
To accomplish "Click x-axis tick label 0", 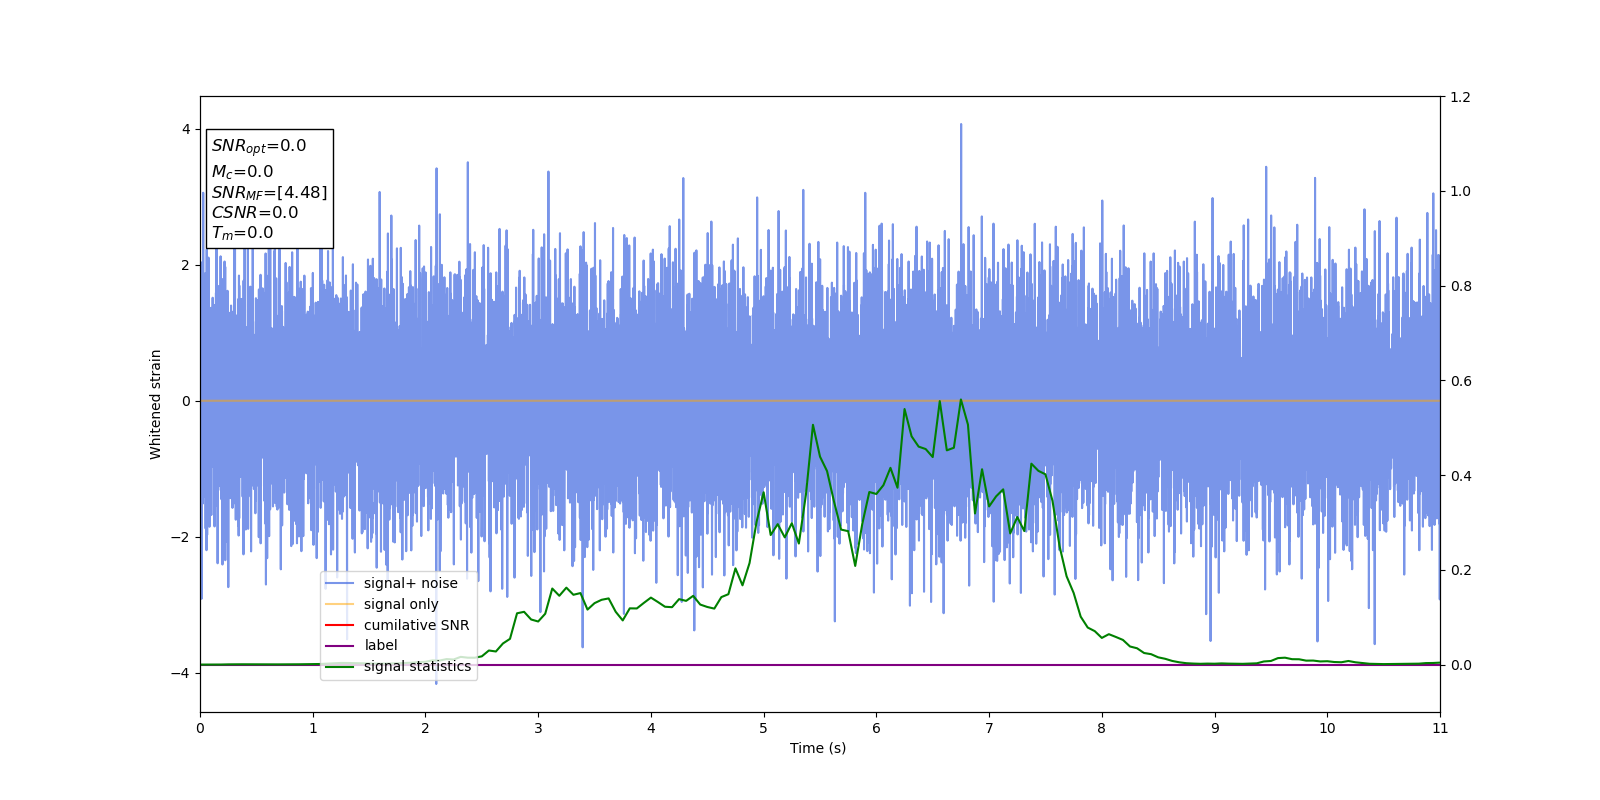I will [x=200, y=728].
